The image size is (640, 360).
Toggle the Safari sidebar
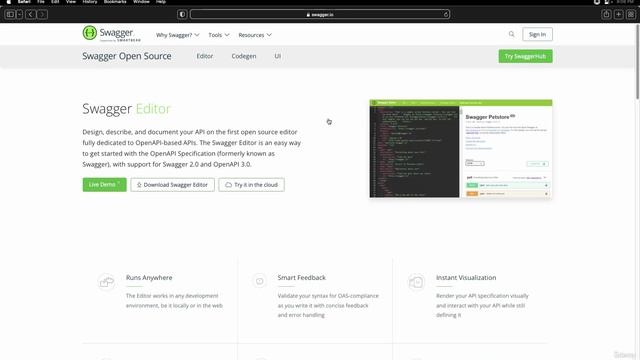click(10, 15)
